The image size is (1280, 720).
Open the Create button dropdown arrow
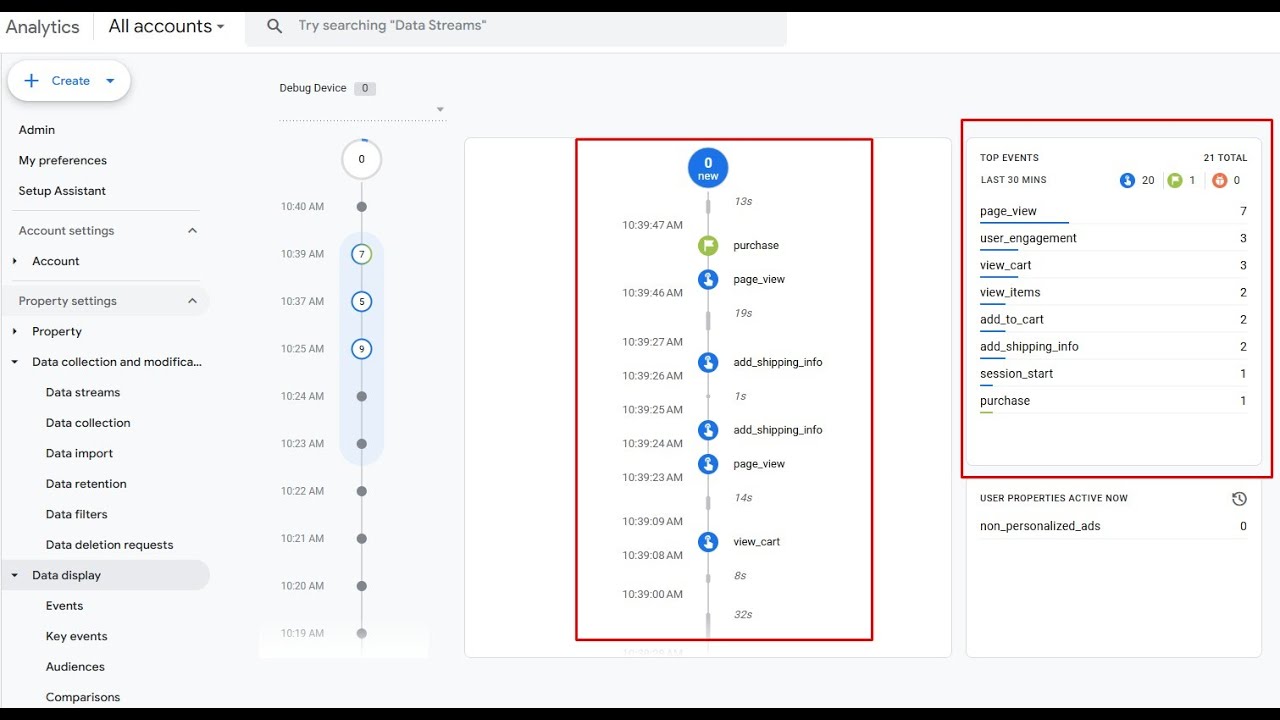click(x=110, y=81)
